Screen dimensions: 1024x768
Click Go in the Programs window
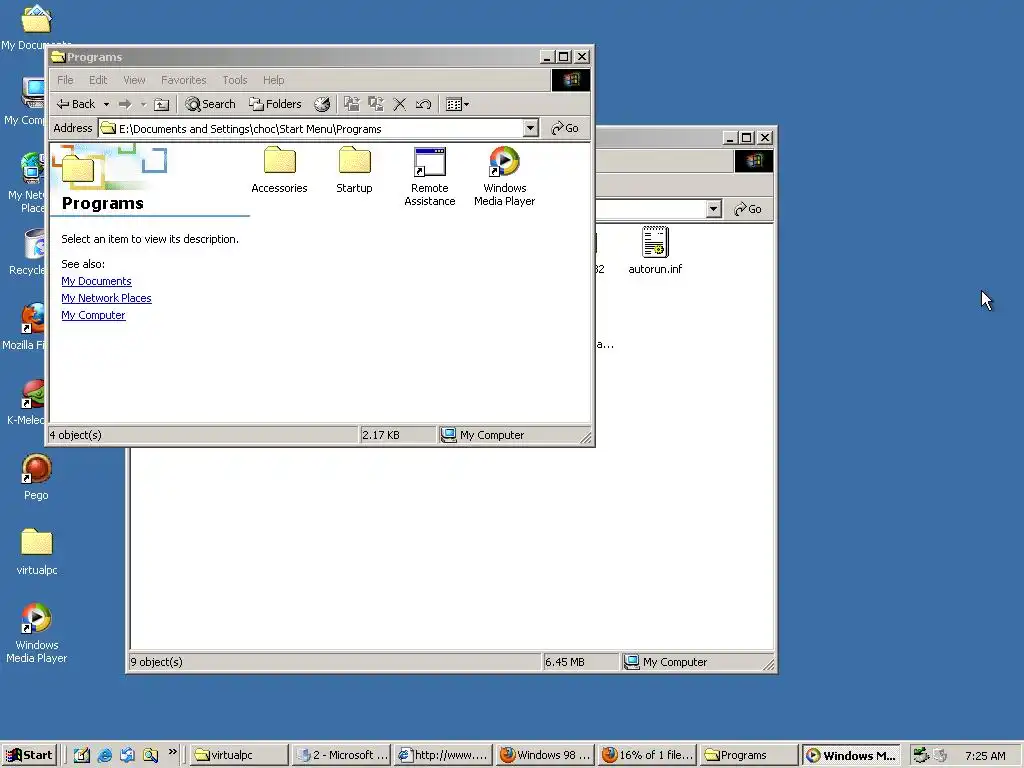565,128
